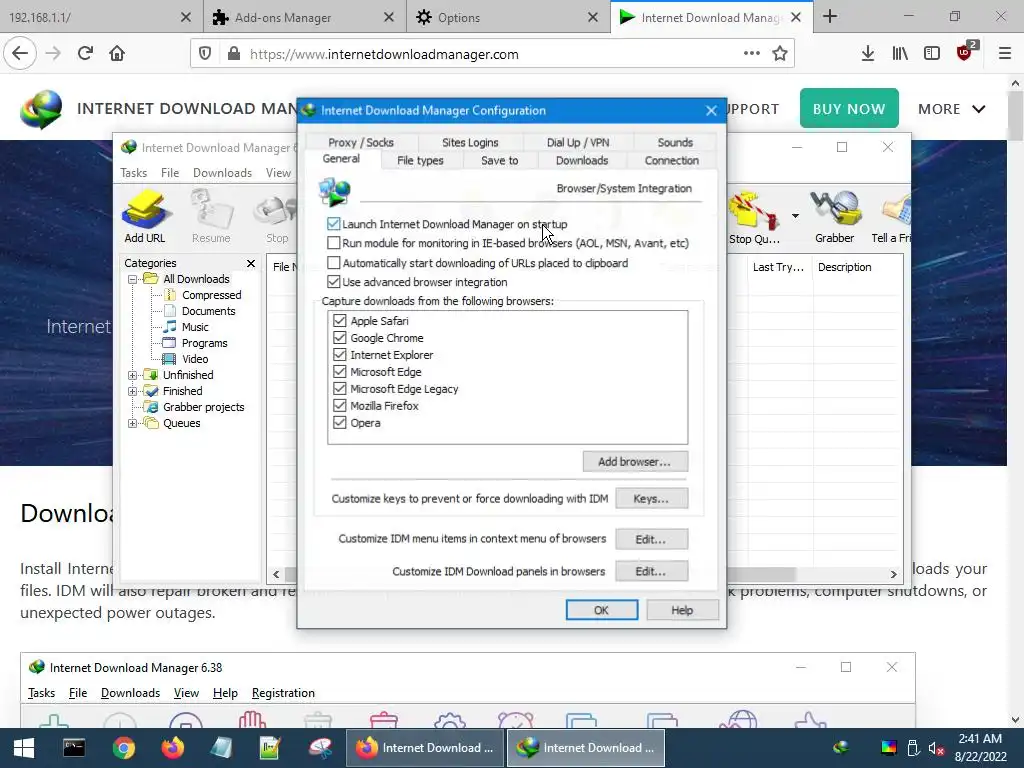
Task: Uncheck Microsoft Edge Legacy browser capture
Action: (340, 389)
